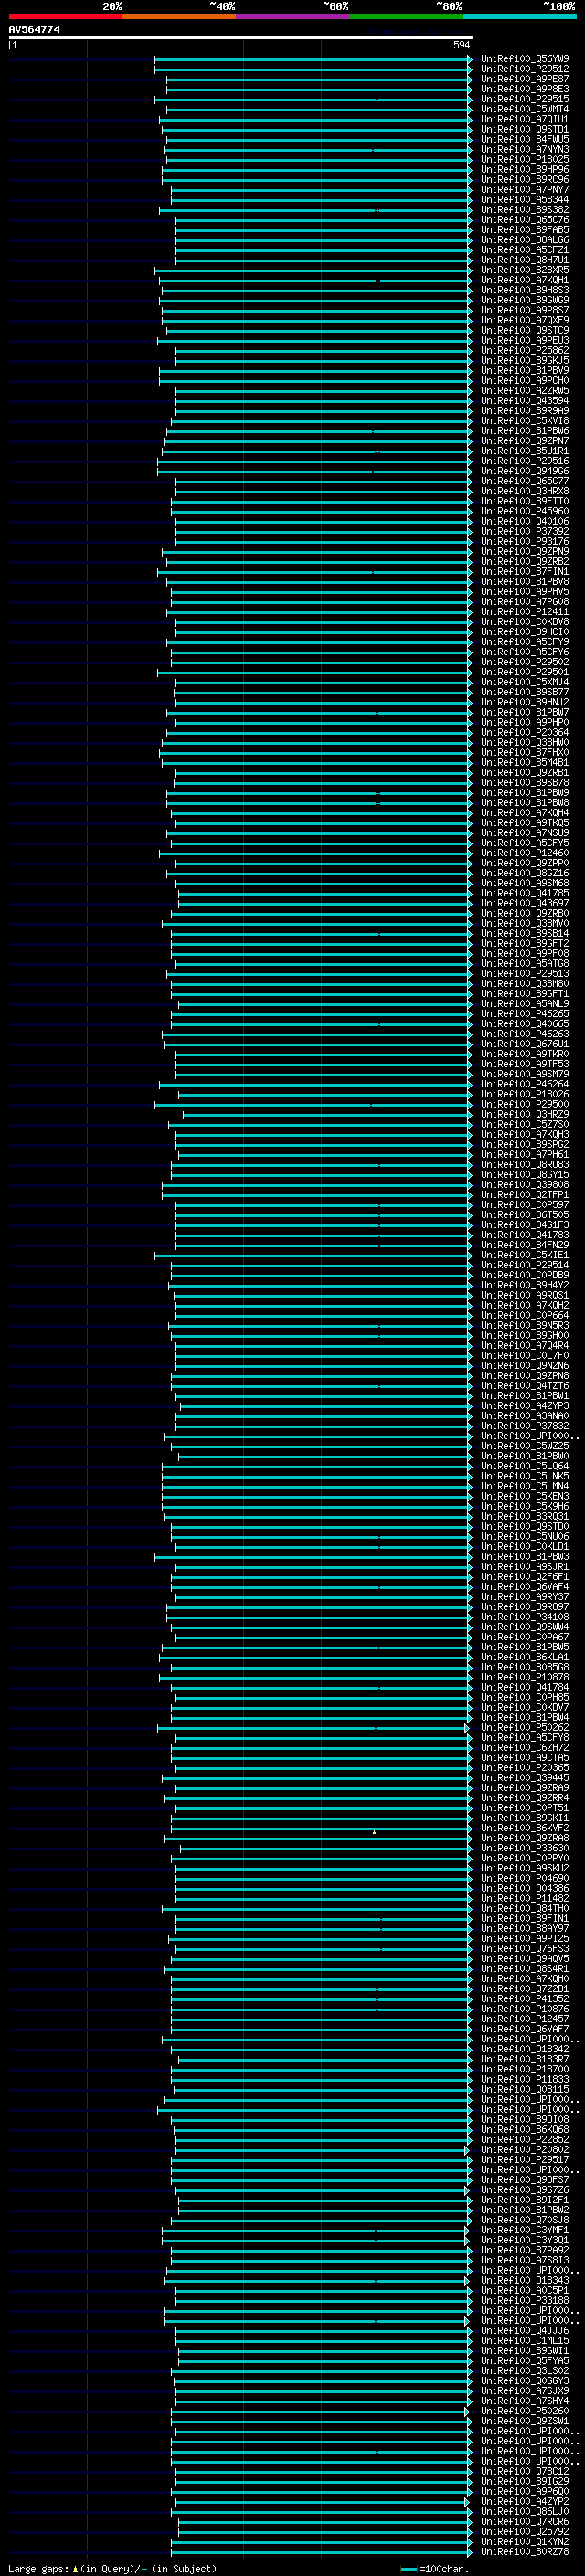Select hit label UniRef100_B9IG29
The image size is (585, 2576).
tap(525, 2481)
